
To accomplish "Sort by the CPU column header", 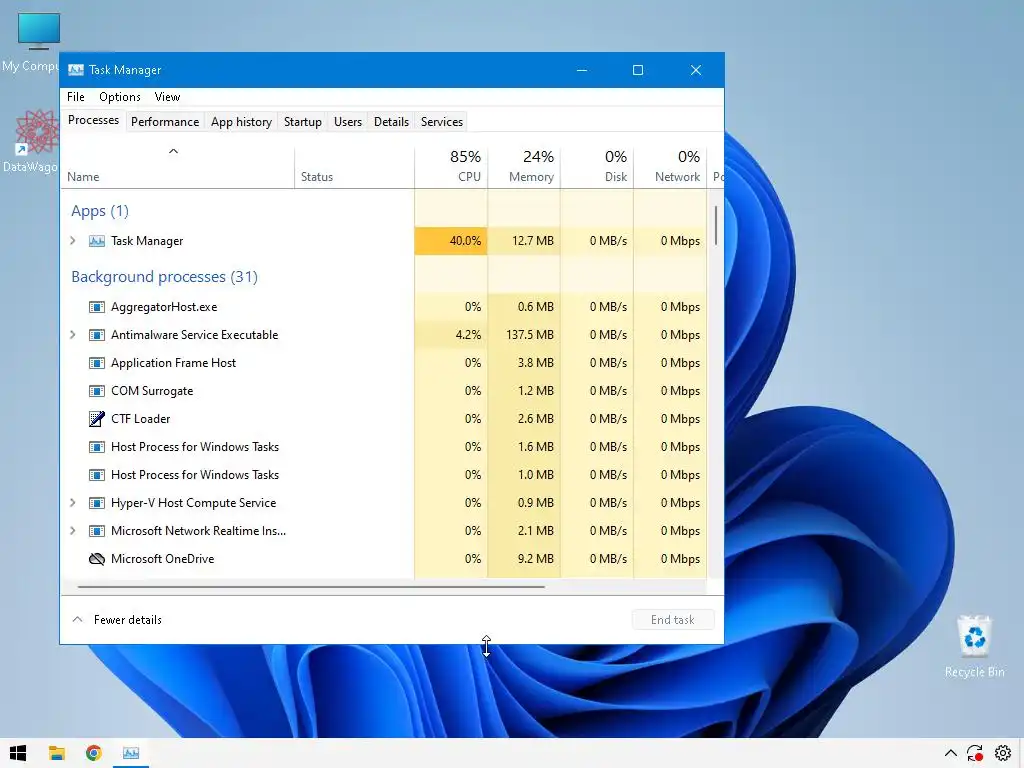I will coord(451,167).
